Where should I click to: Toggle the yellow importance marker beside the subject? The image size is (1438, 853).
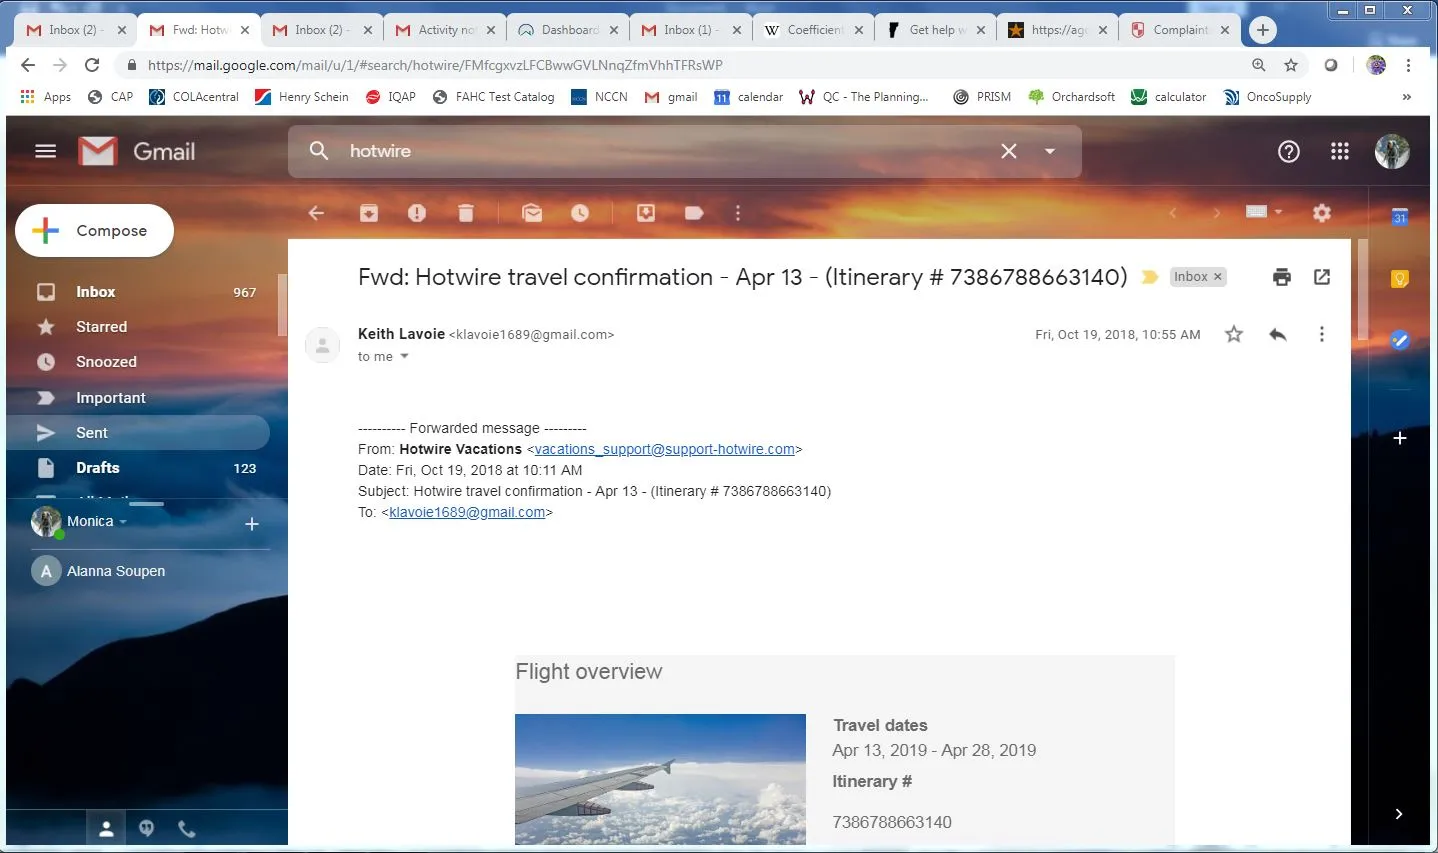tap(1150, 277)
